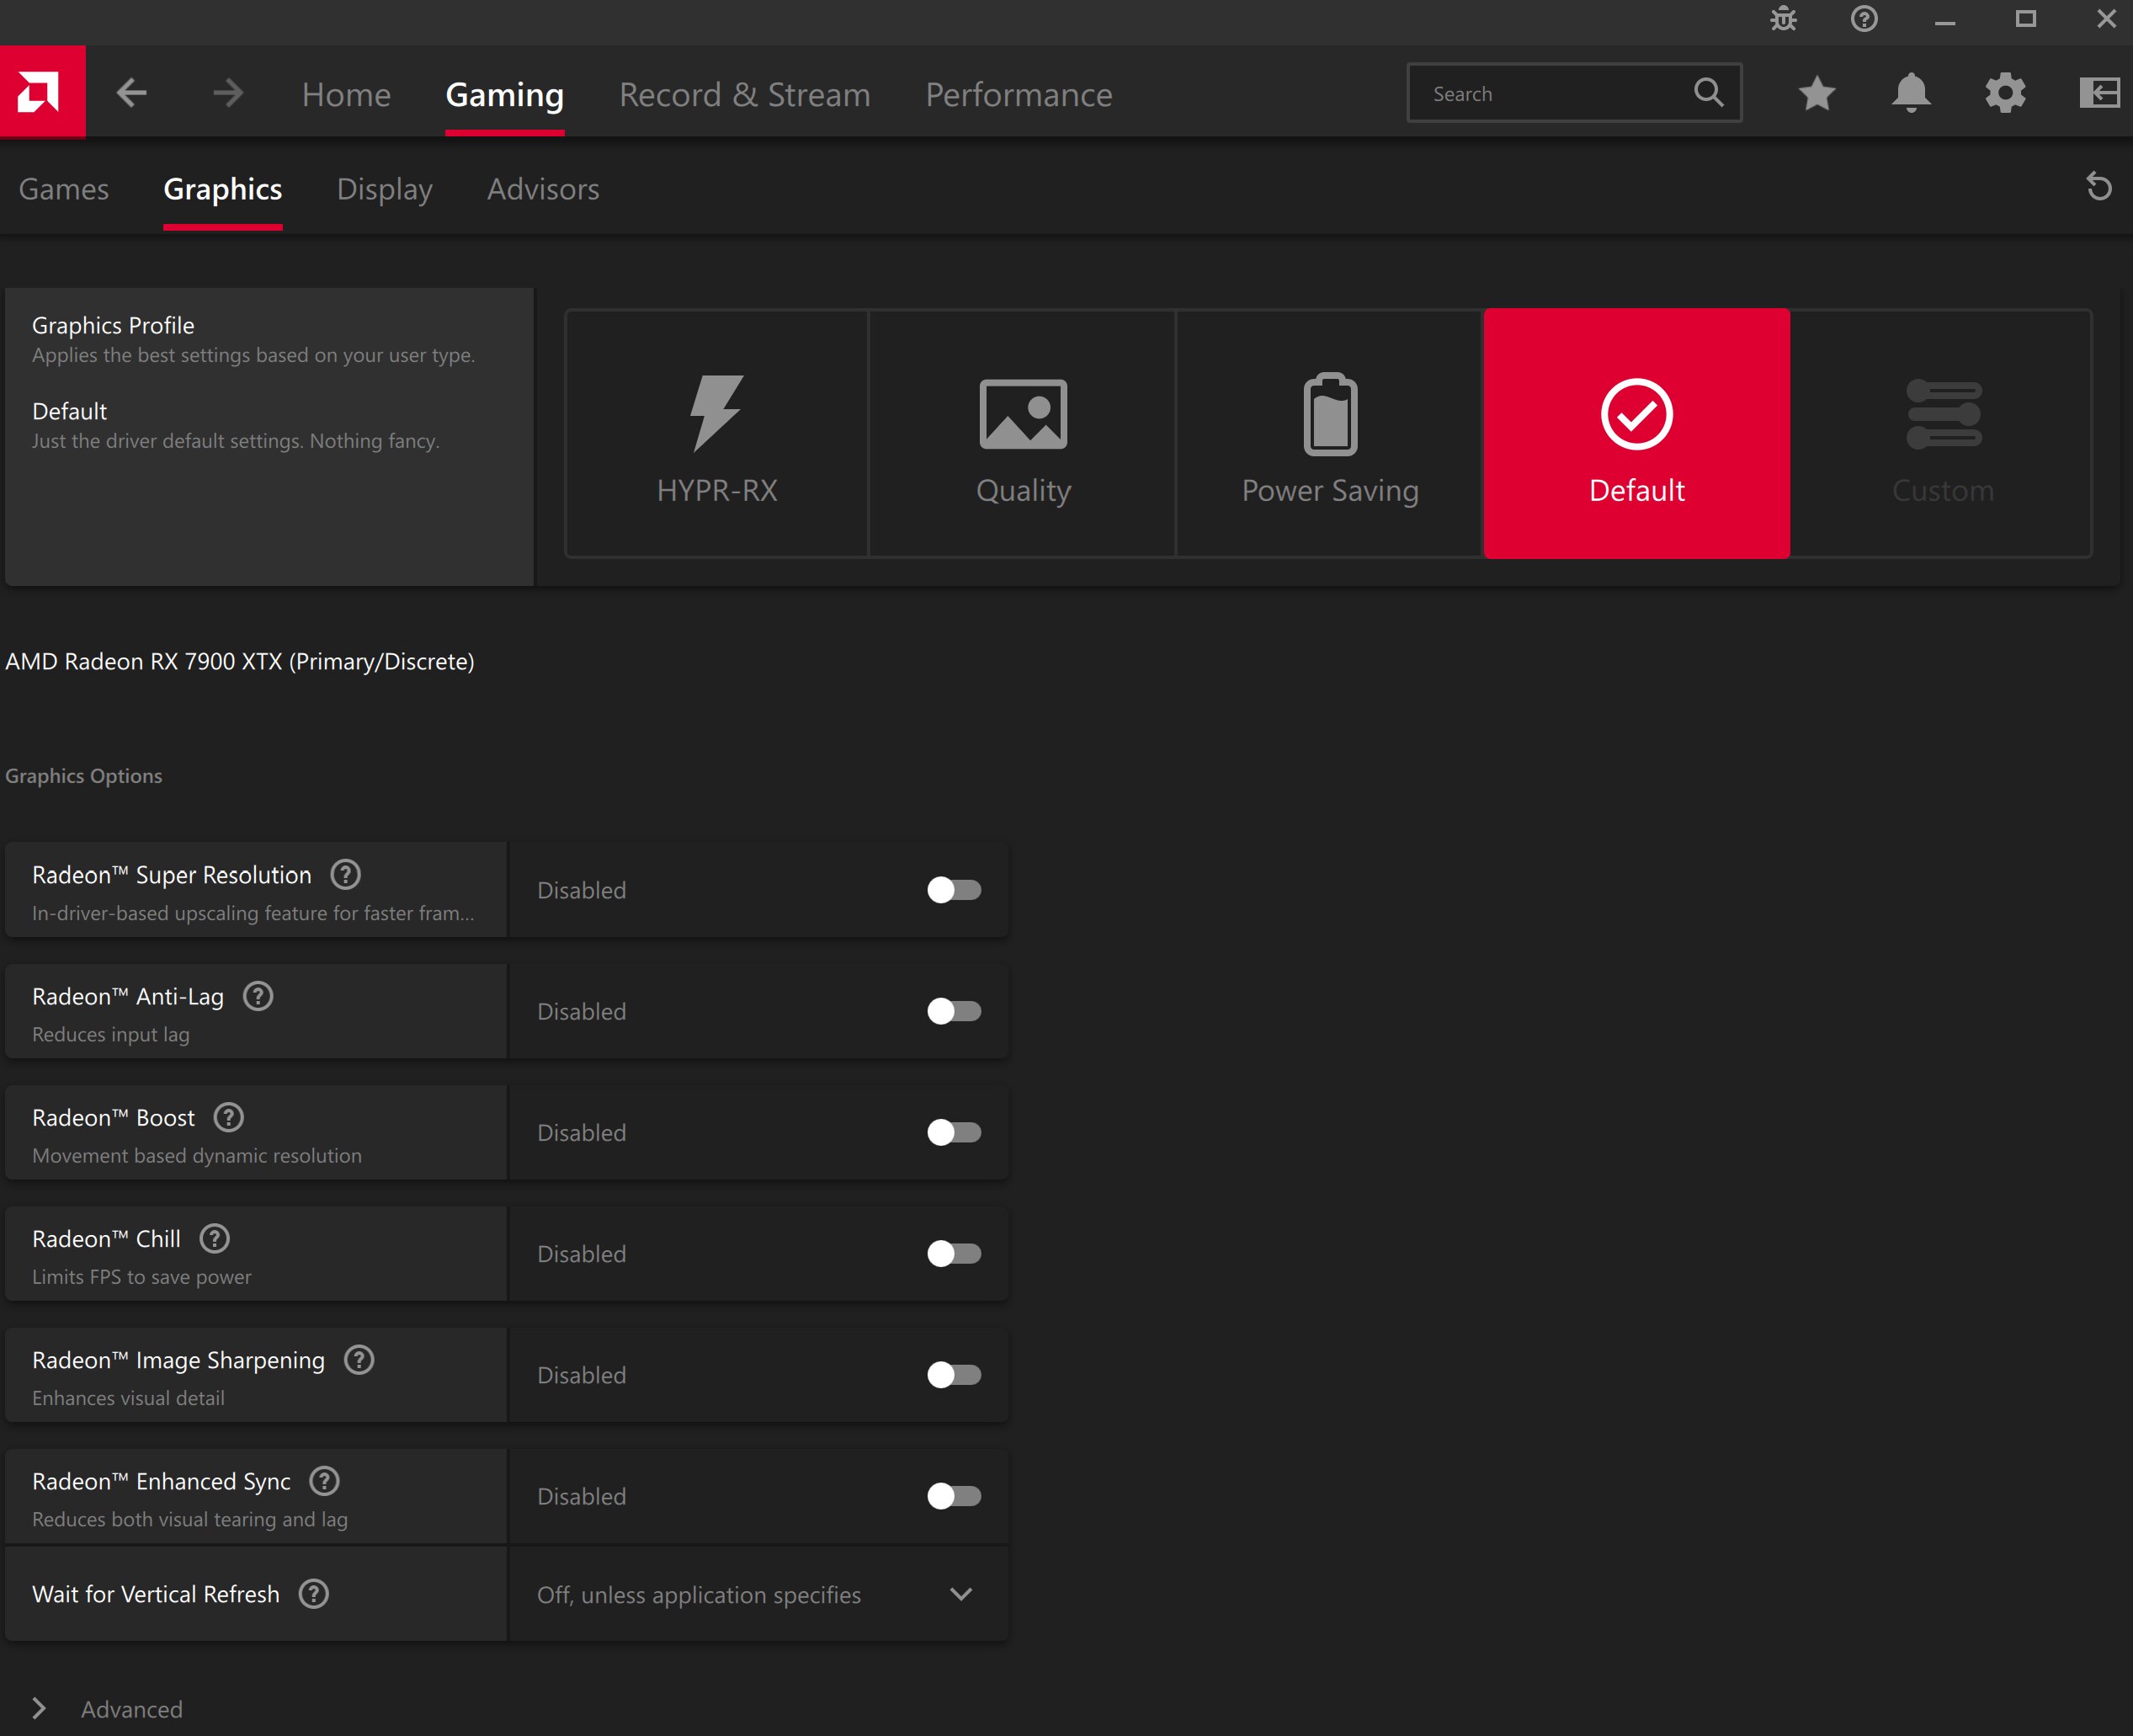Open the bug report icon
2133x1736 pixels.
pos(1784,19)
